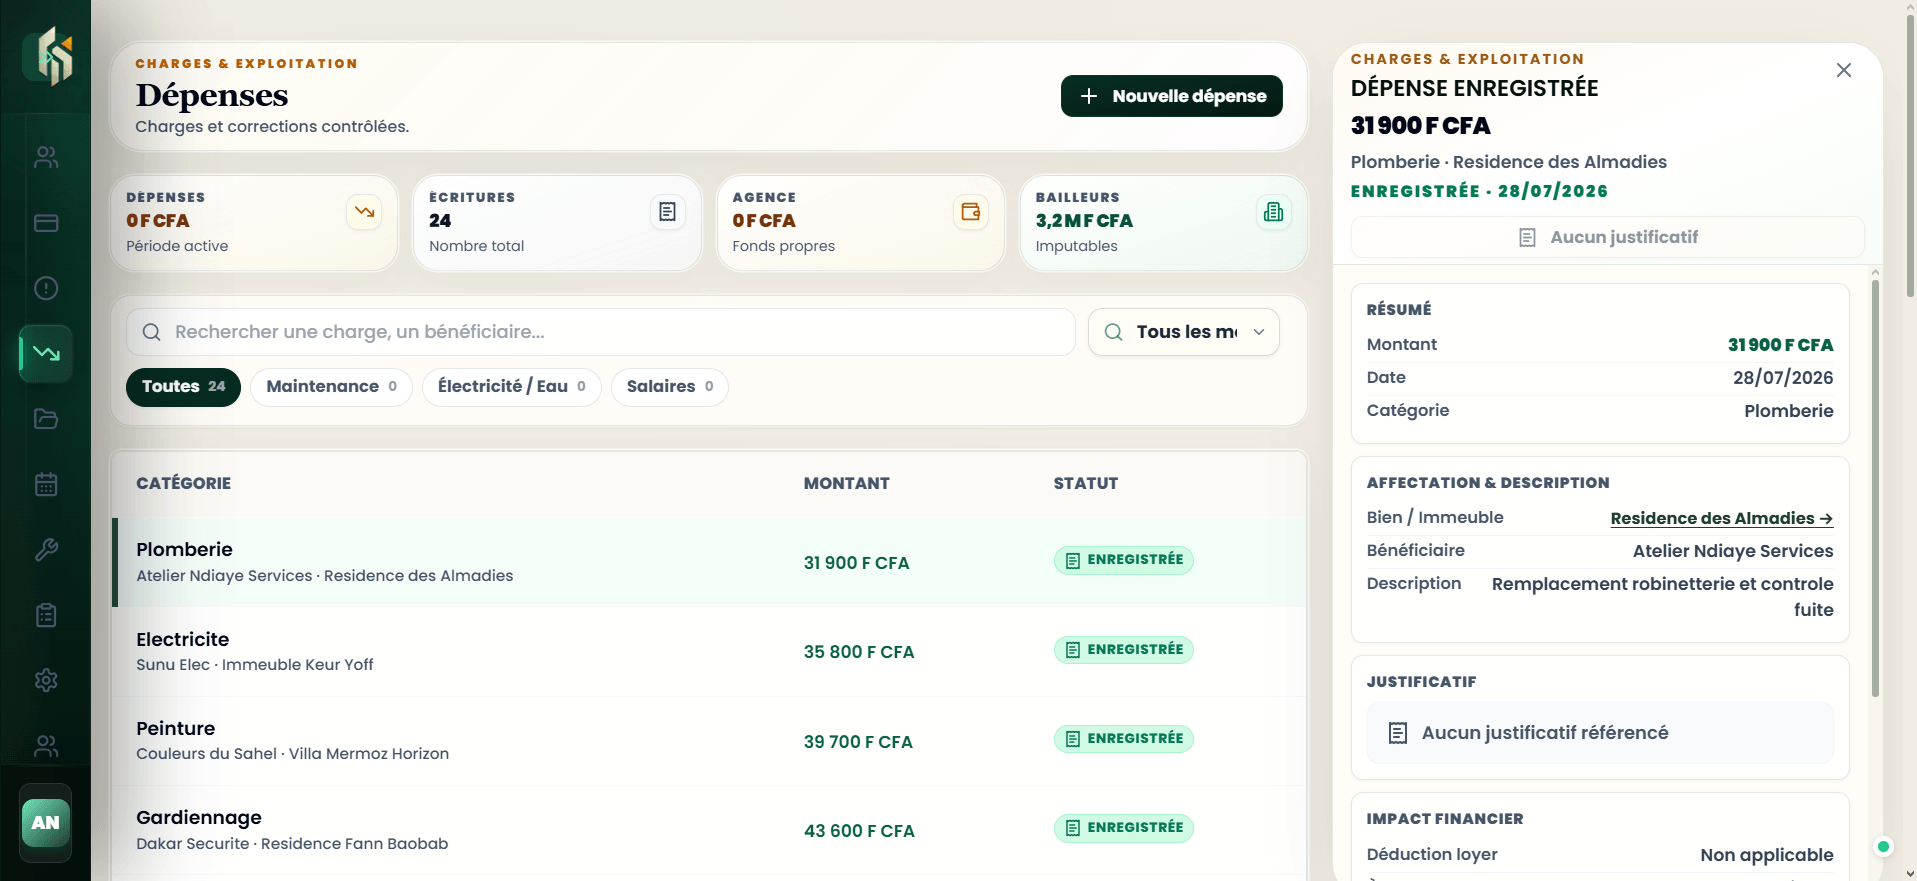Open the settings gear in sidebar
The image size is (1917, 881).
(x=46, y=680)
